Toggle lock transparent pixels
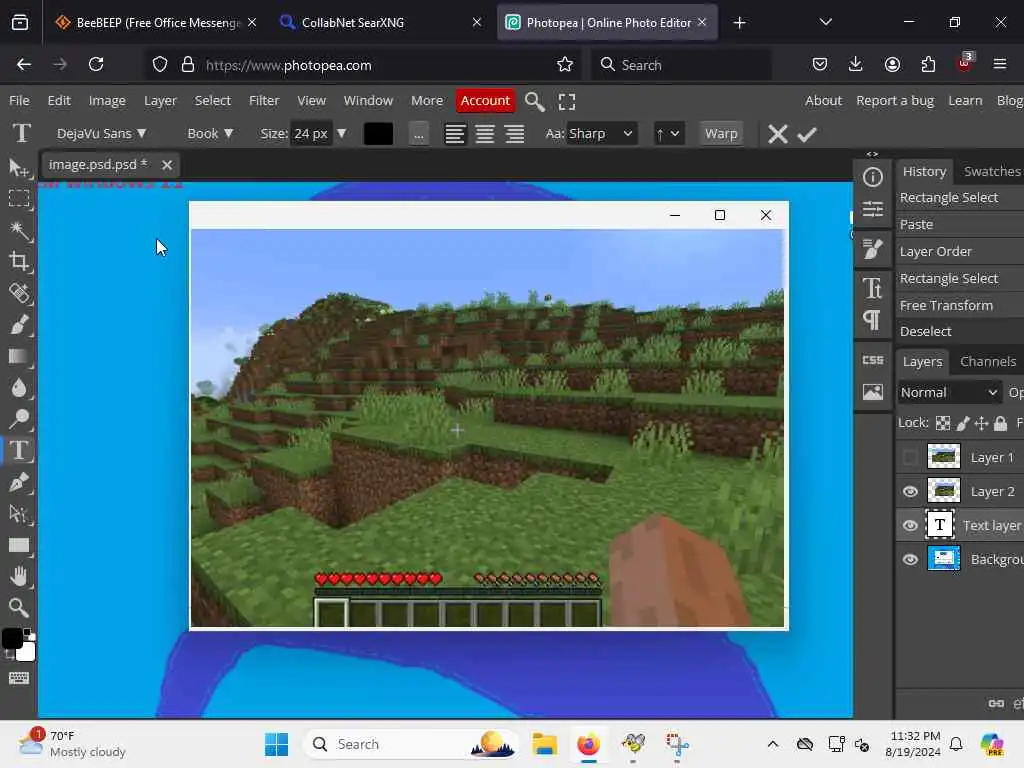This screenshot has width=1024, height=768. click(x=942, y=423)
